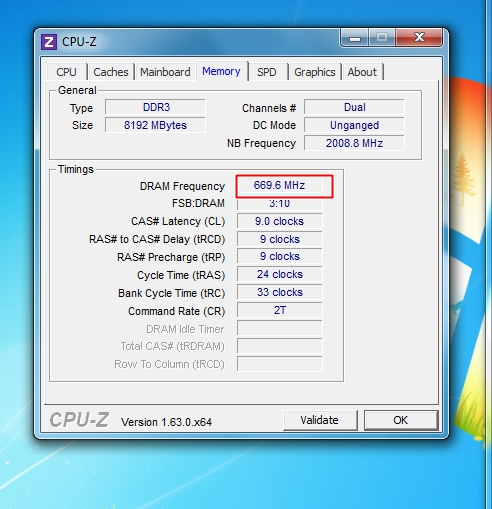Viewport: 492px width, 509px height.
Task: Switch to the CPU tab
Action: [66, 72]
